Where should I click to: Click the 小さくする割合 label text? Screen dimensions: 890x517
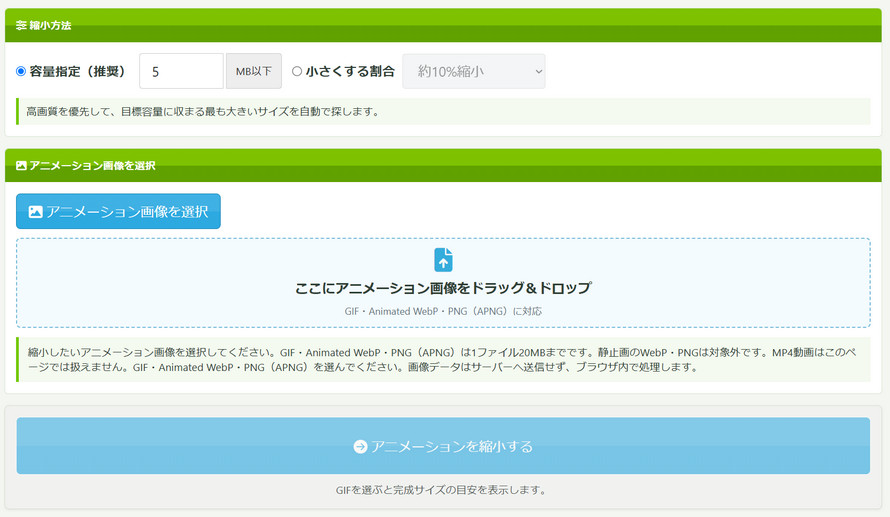[350, 72]
